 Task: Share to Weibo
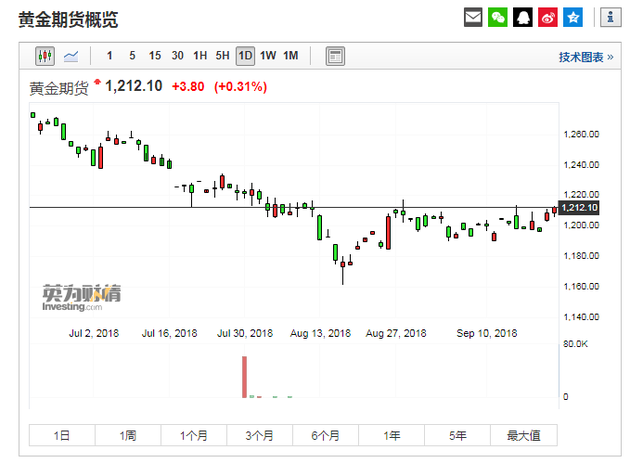(x=547, y=18)
